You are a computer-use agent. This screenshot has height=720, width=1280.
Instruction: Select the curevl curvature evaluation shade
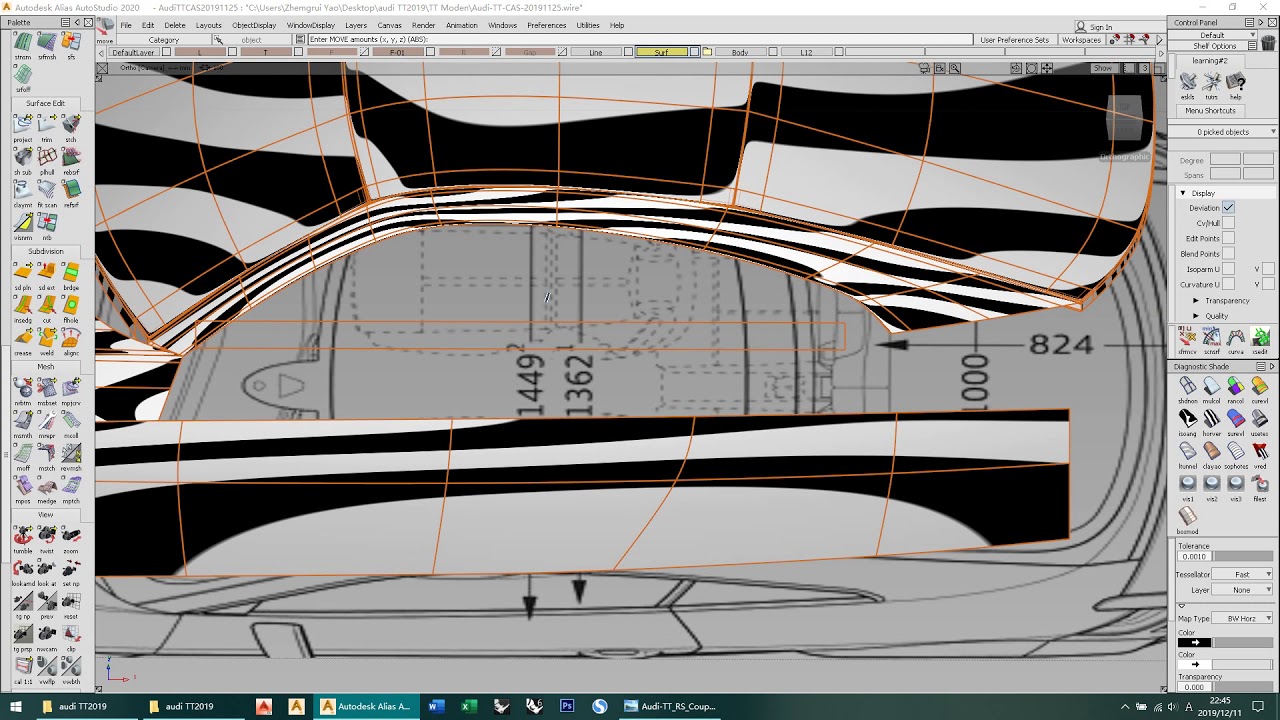pos(1260,386)
